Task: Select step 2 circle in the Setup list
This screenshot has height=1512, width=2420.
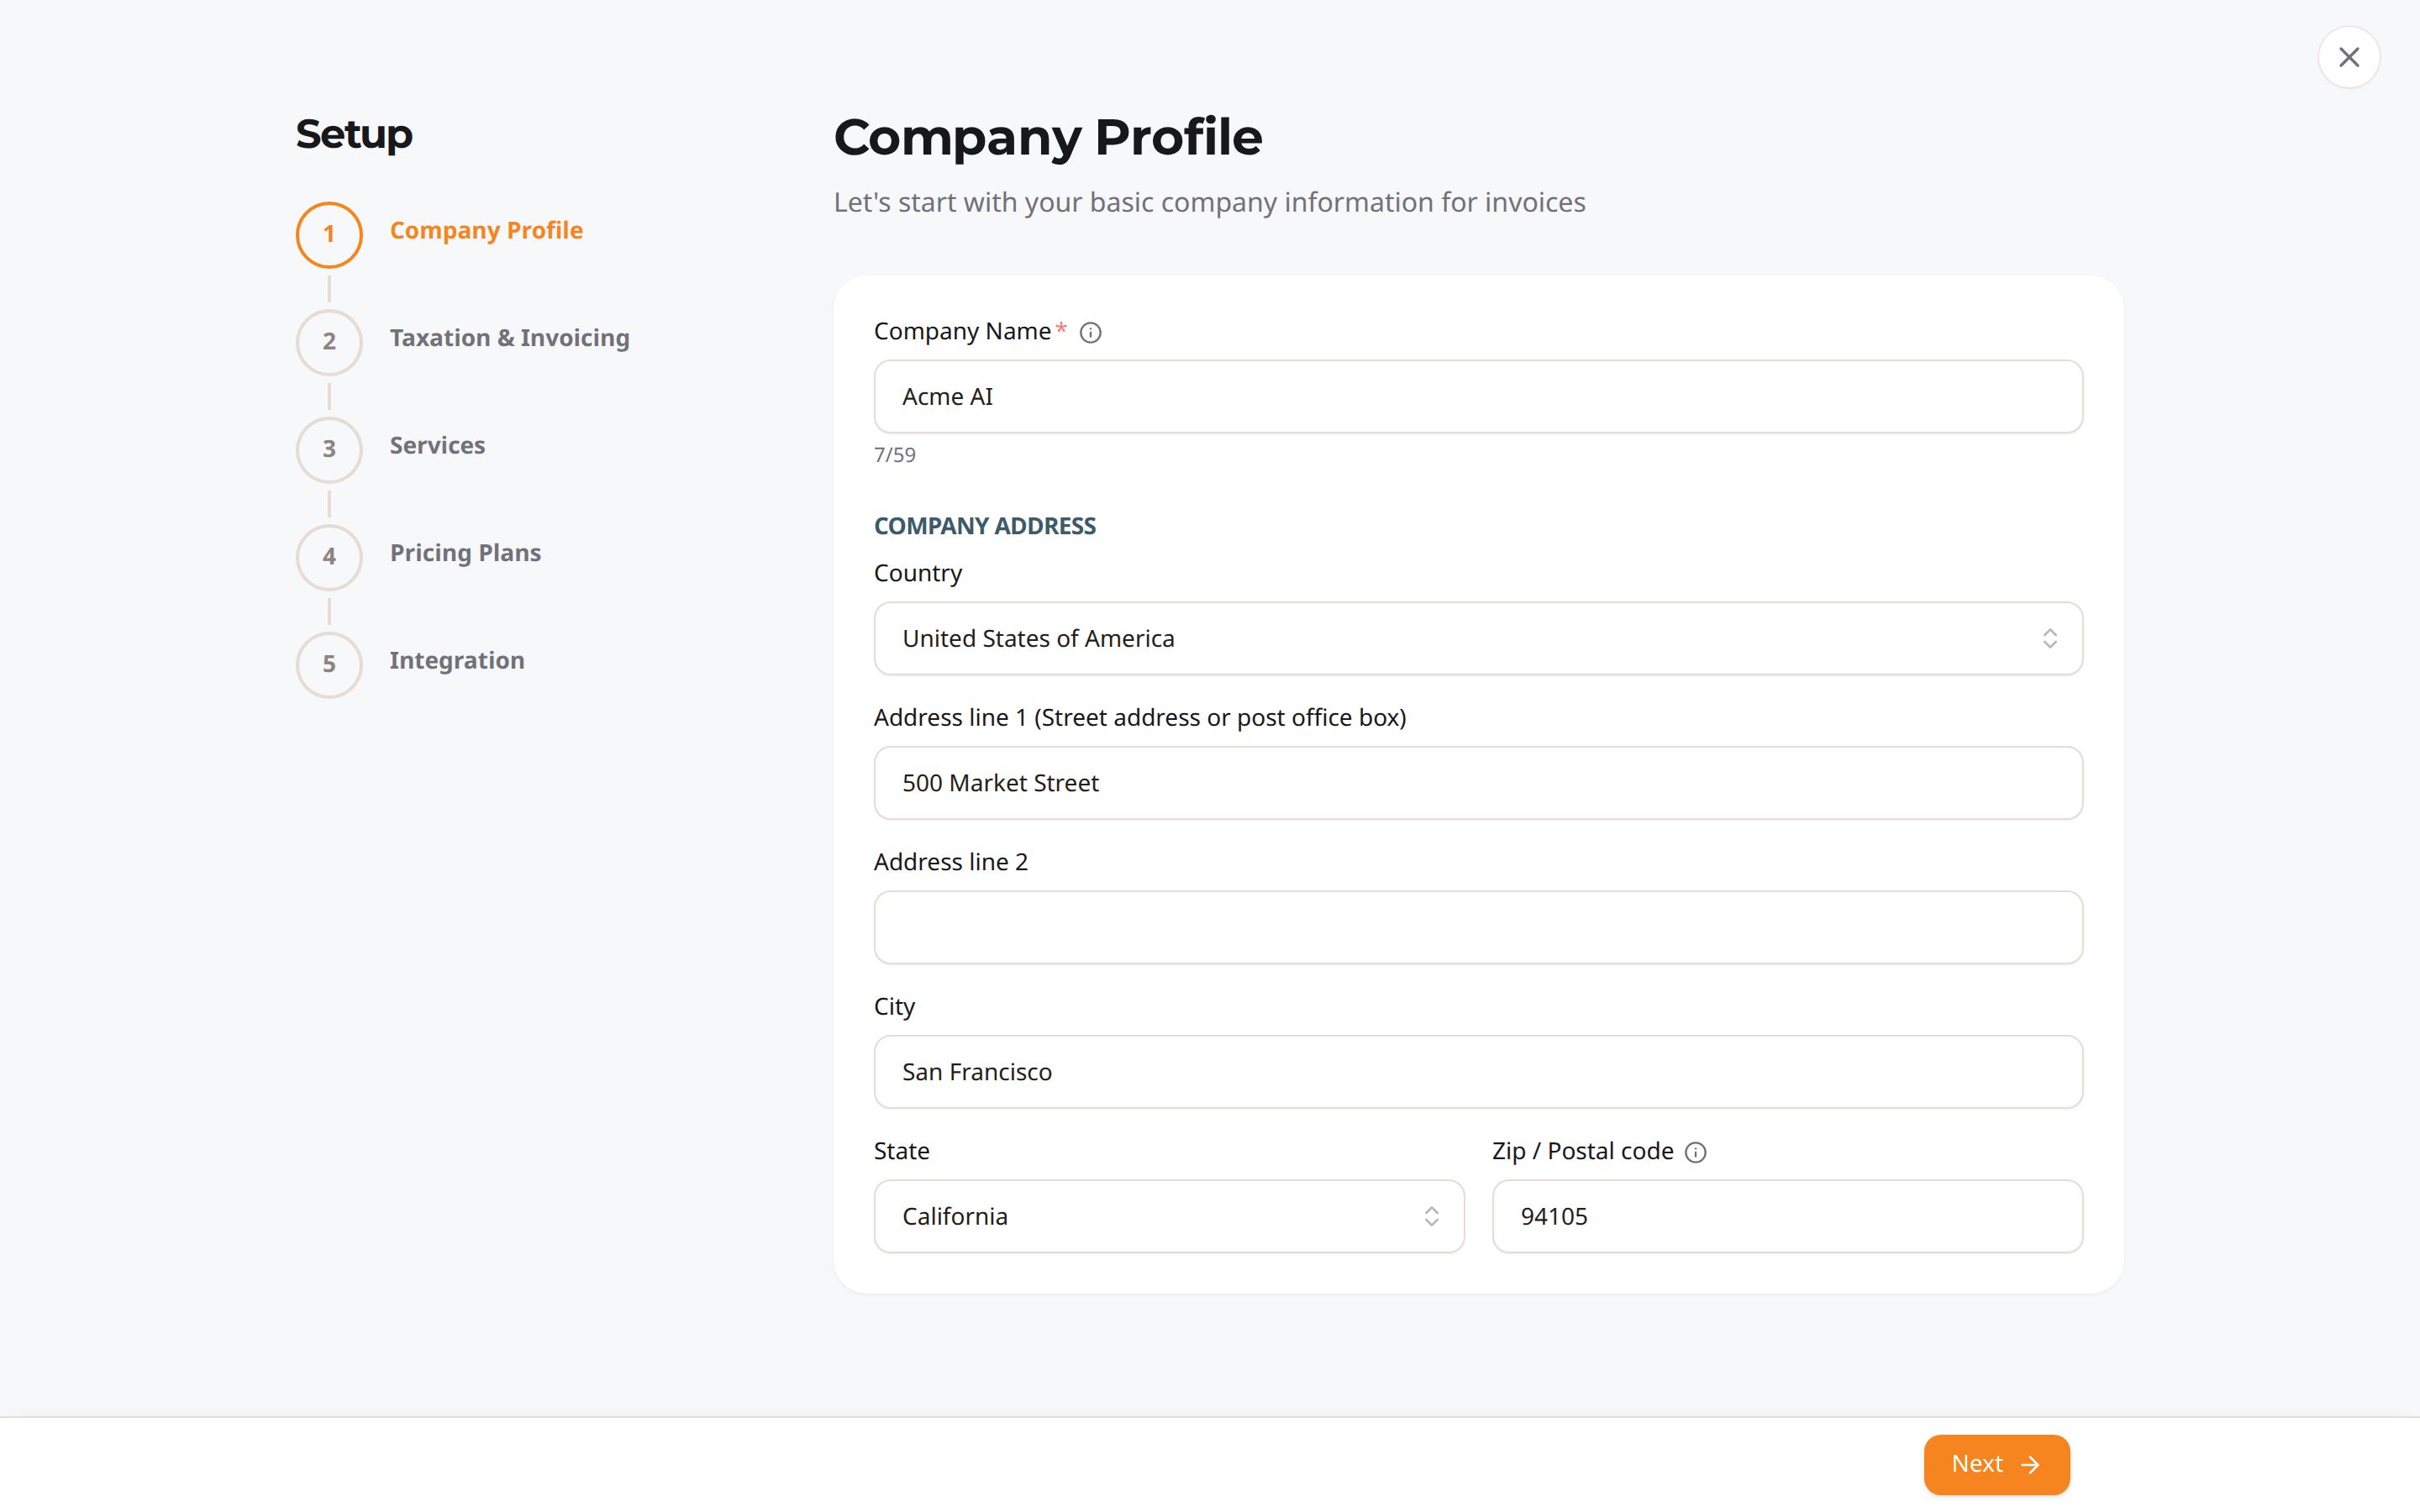Action: [329, 342]
